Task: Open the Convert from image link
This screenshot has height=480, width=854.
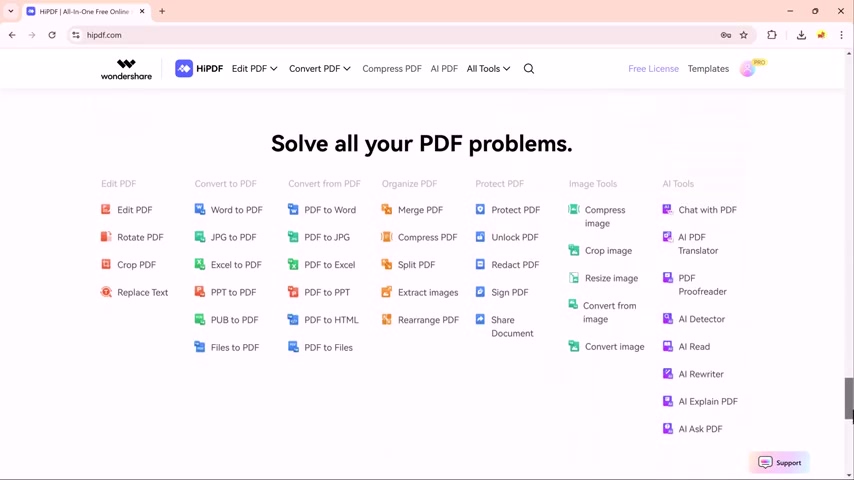Action: (602, 312)
